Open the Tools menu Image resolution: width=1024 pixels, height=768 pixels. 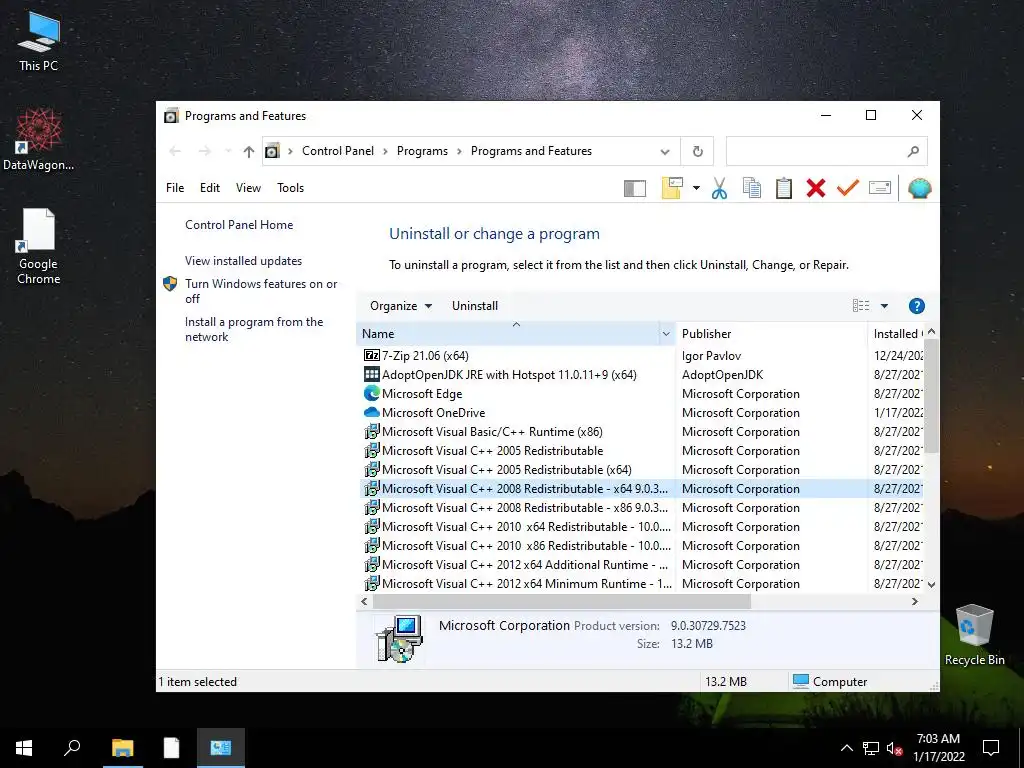(291, 188)
